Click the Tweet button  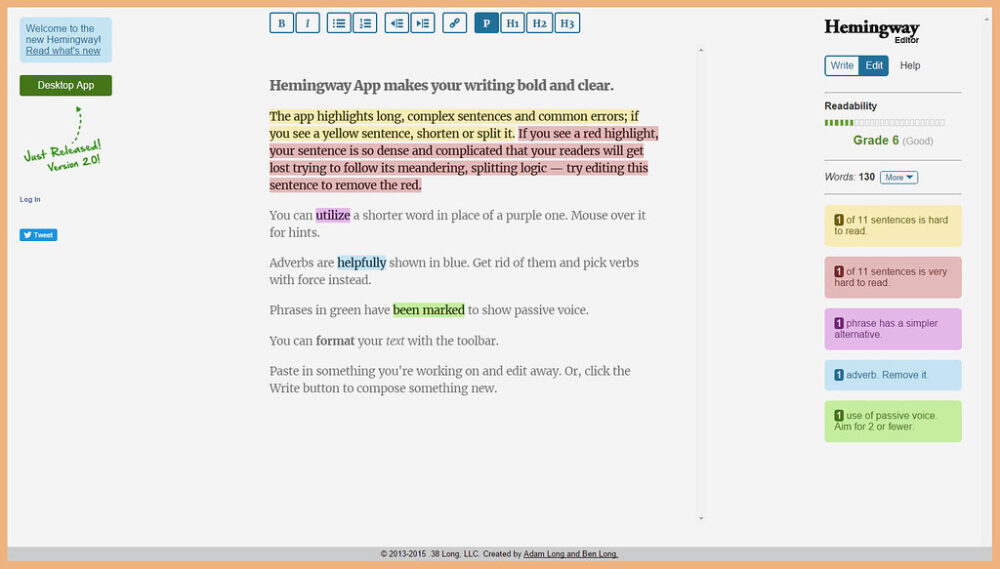(38, 235)
